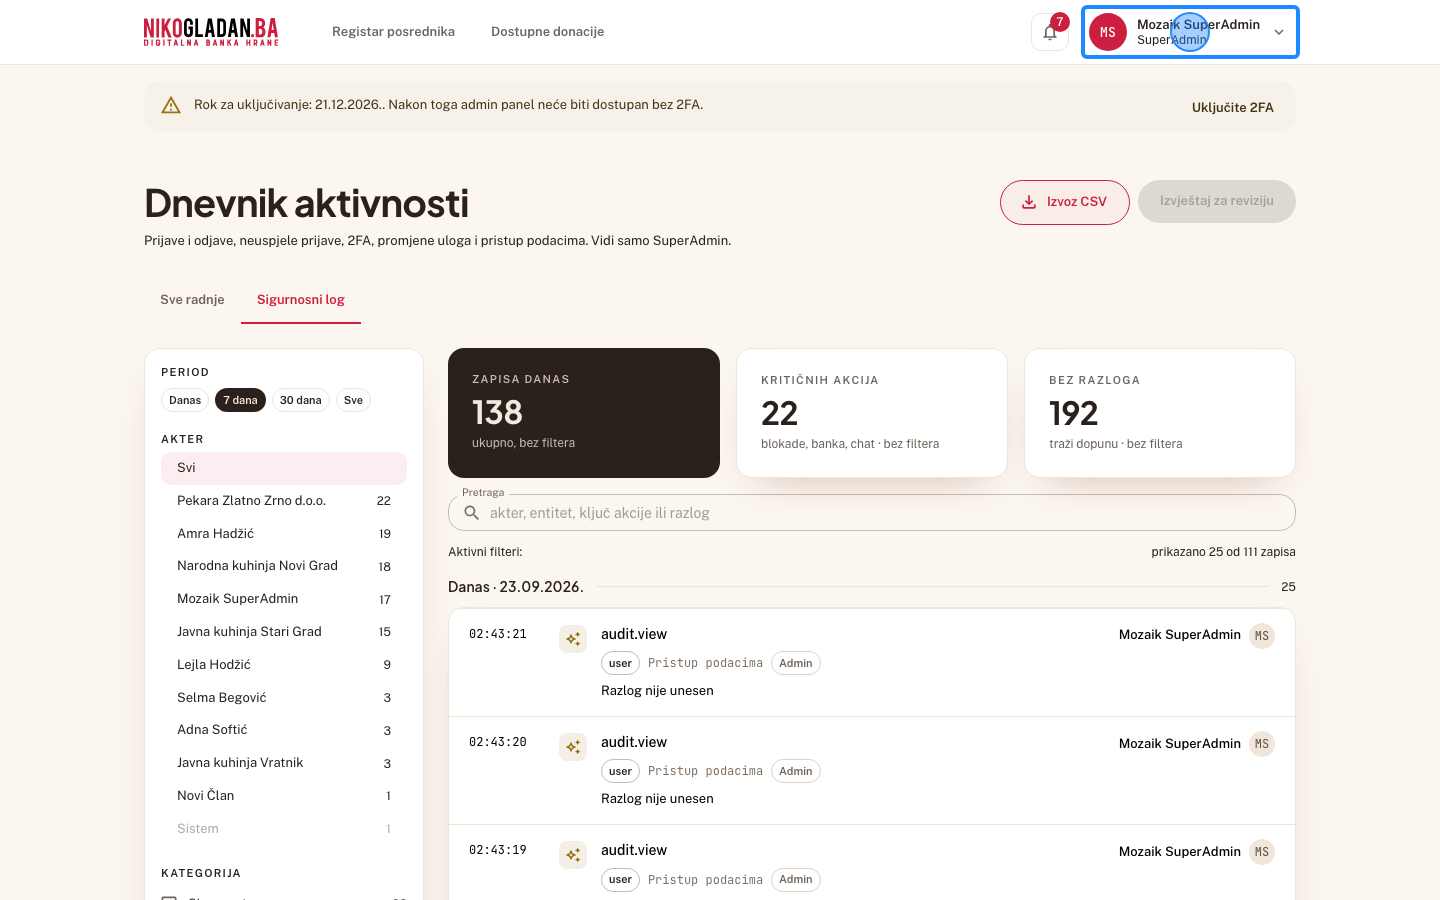The image size is (1440, 900).
Task: Click the NikoGladan.ba logo
Action: (211, 32)
